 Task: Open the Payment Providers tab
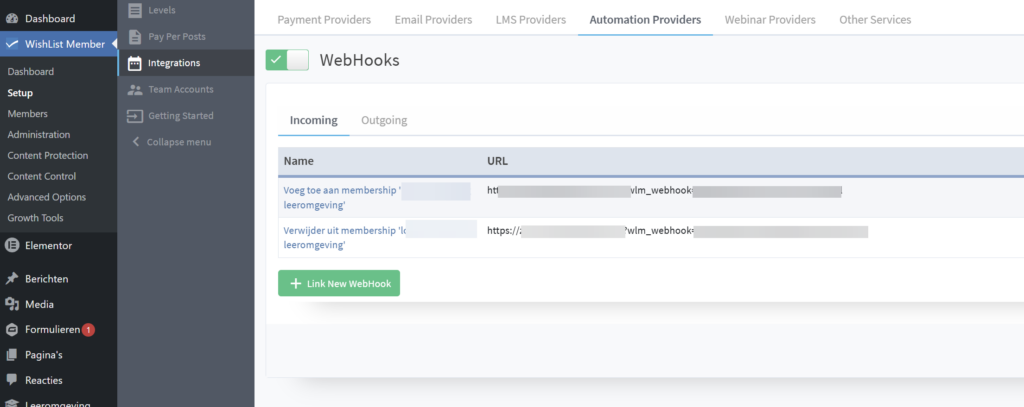324,19
